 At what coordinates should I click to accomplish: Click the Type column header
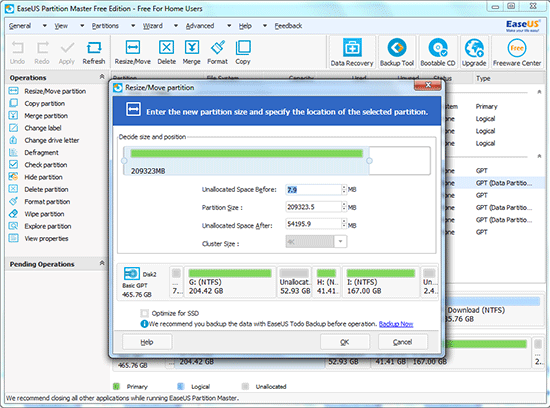pyautogui.click(x=483, y=79)
